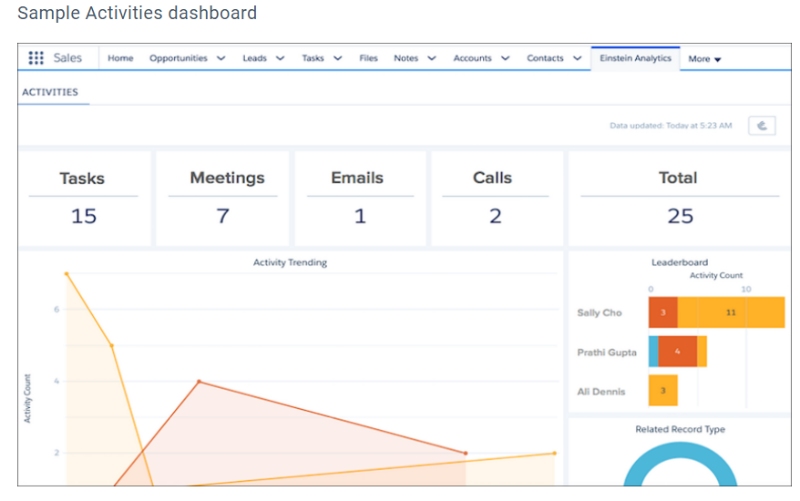This screenshot has height=501, width=800.
Task: Open the Tasks tab dropdown chevron
Action: 338,59
